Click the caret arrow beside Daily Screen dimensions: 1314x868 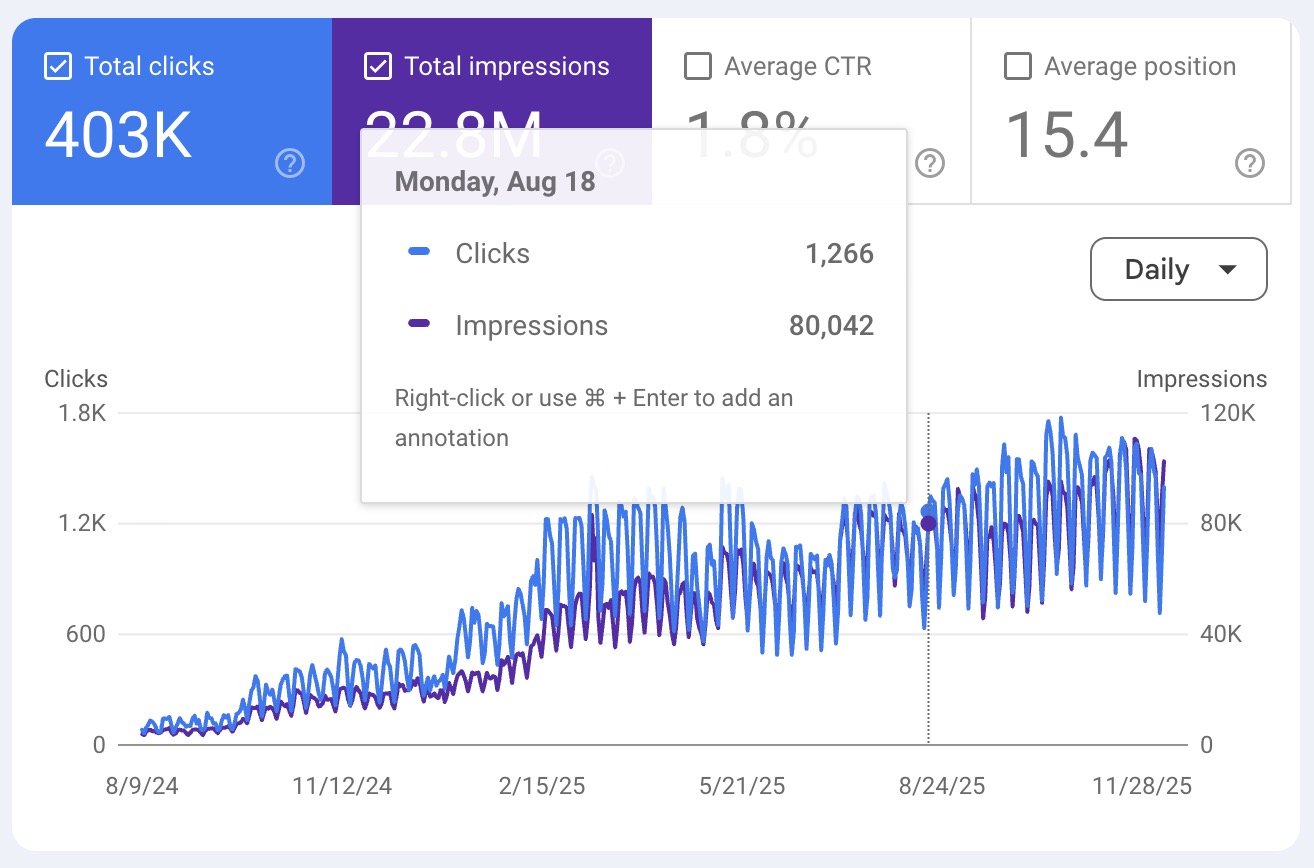tap(1227, 269)
